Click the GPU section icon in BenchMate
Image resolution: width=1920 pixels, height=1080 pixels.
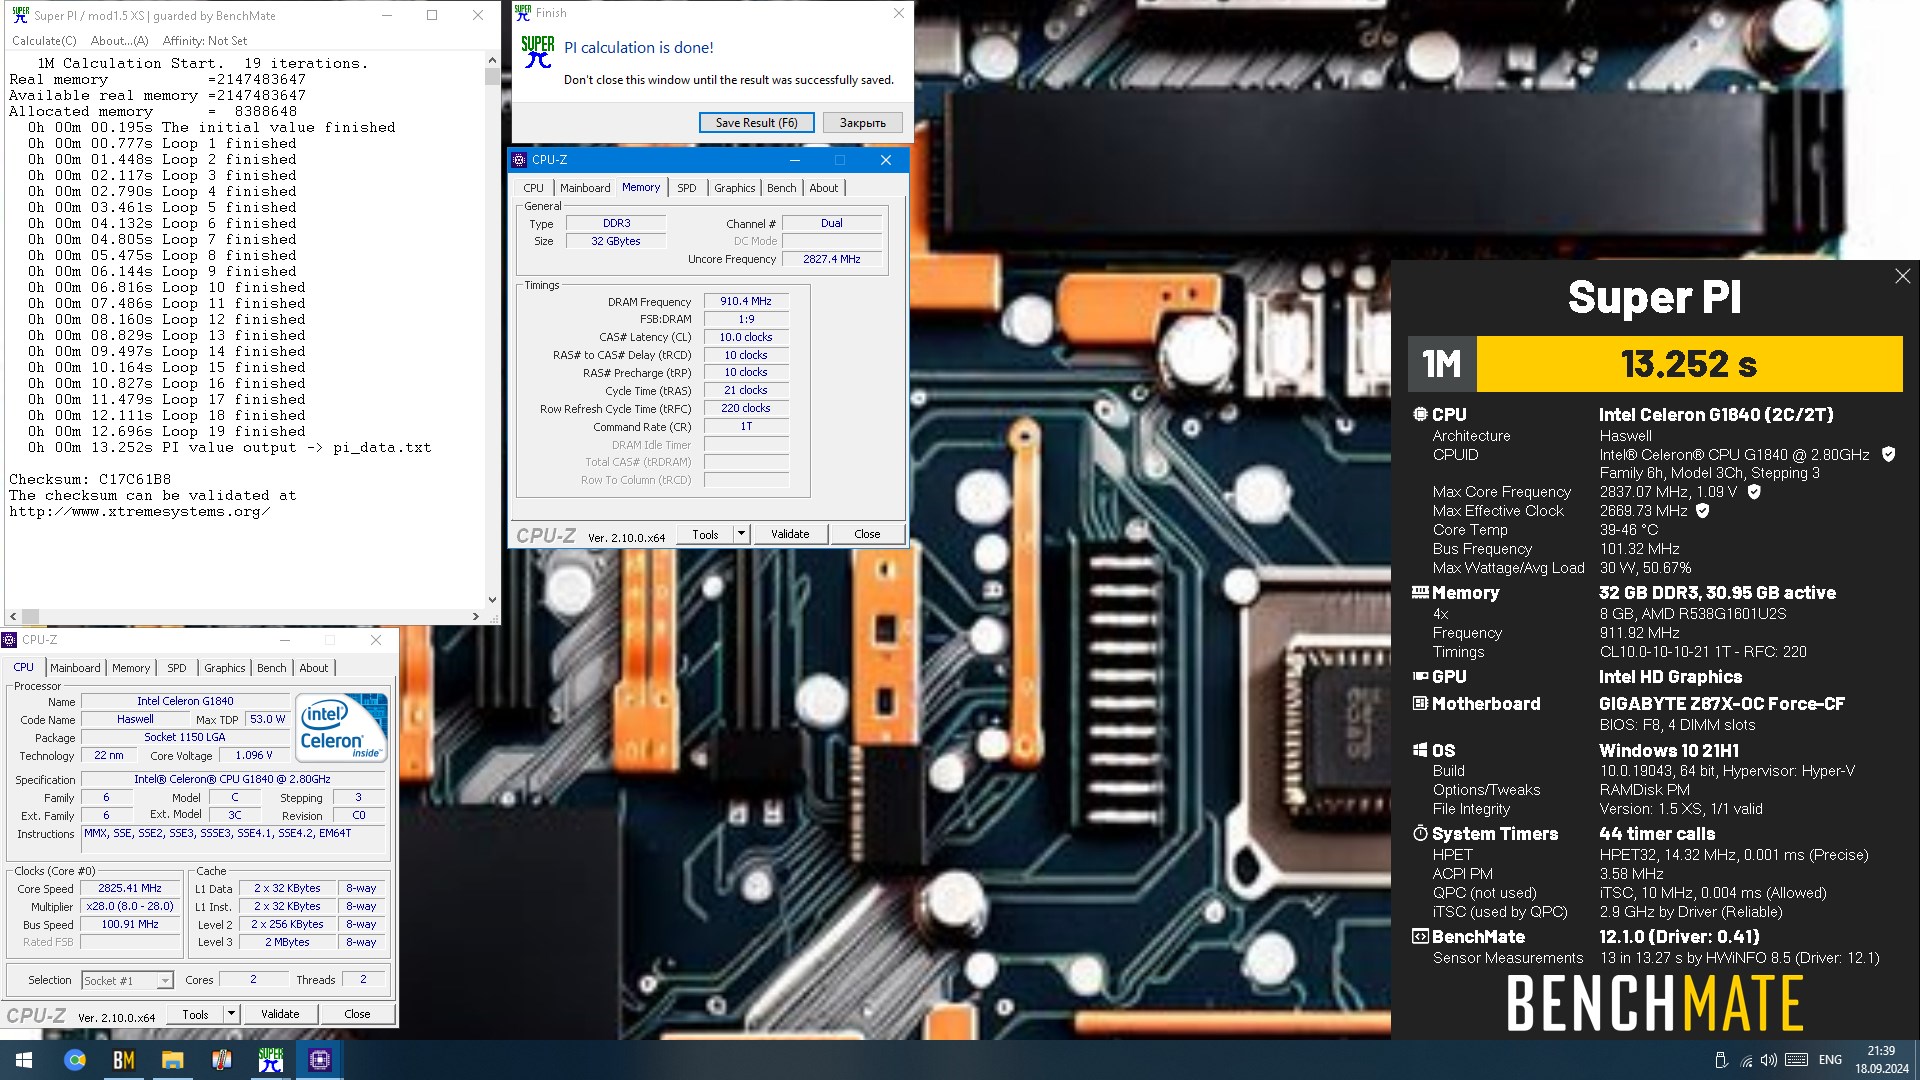pyautogui.click(x=1420, y=676)
